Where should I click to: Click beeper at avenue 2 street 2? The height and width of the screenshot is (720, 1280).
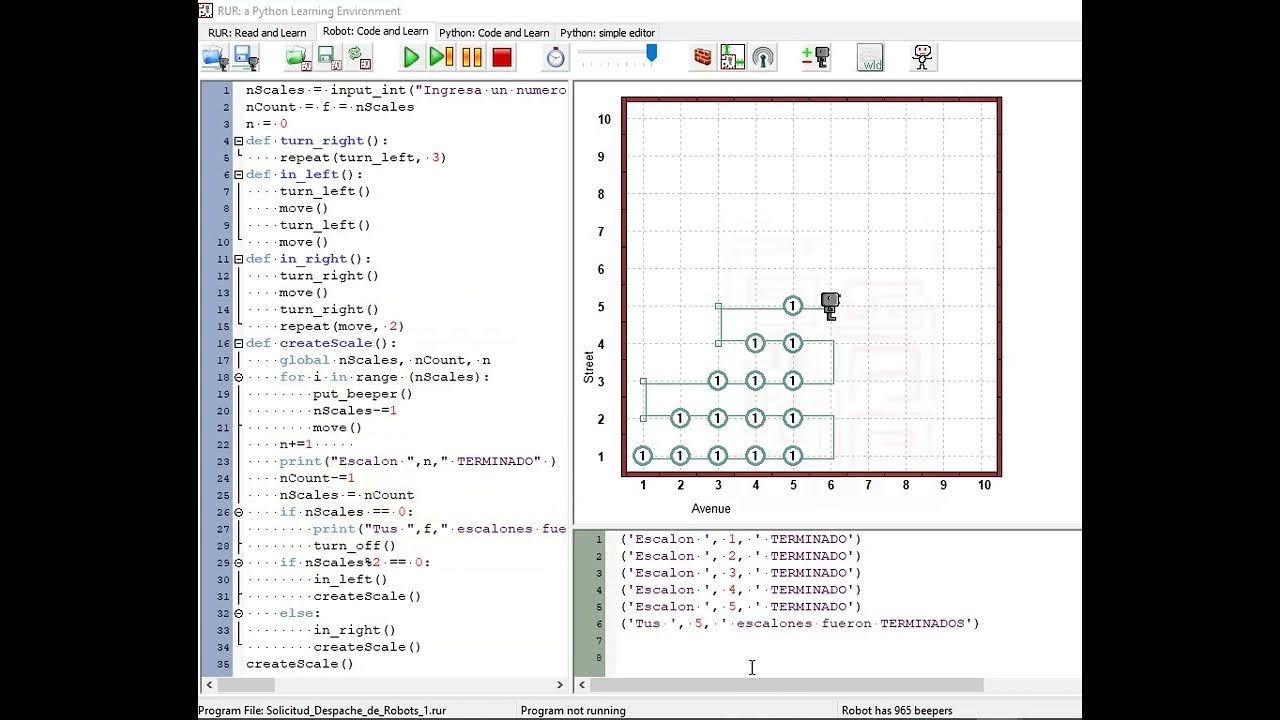pyautogui.click(x=680, y=418)
